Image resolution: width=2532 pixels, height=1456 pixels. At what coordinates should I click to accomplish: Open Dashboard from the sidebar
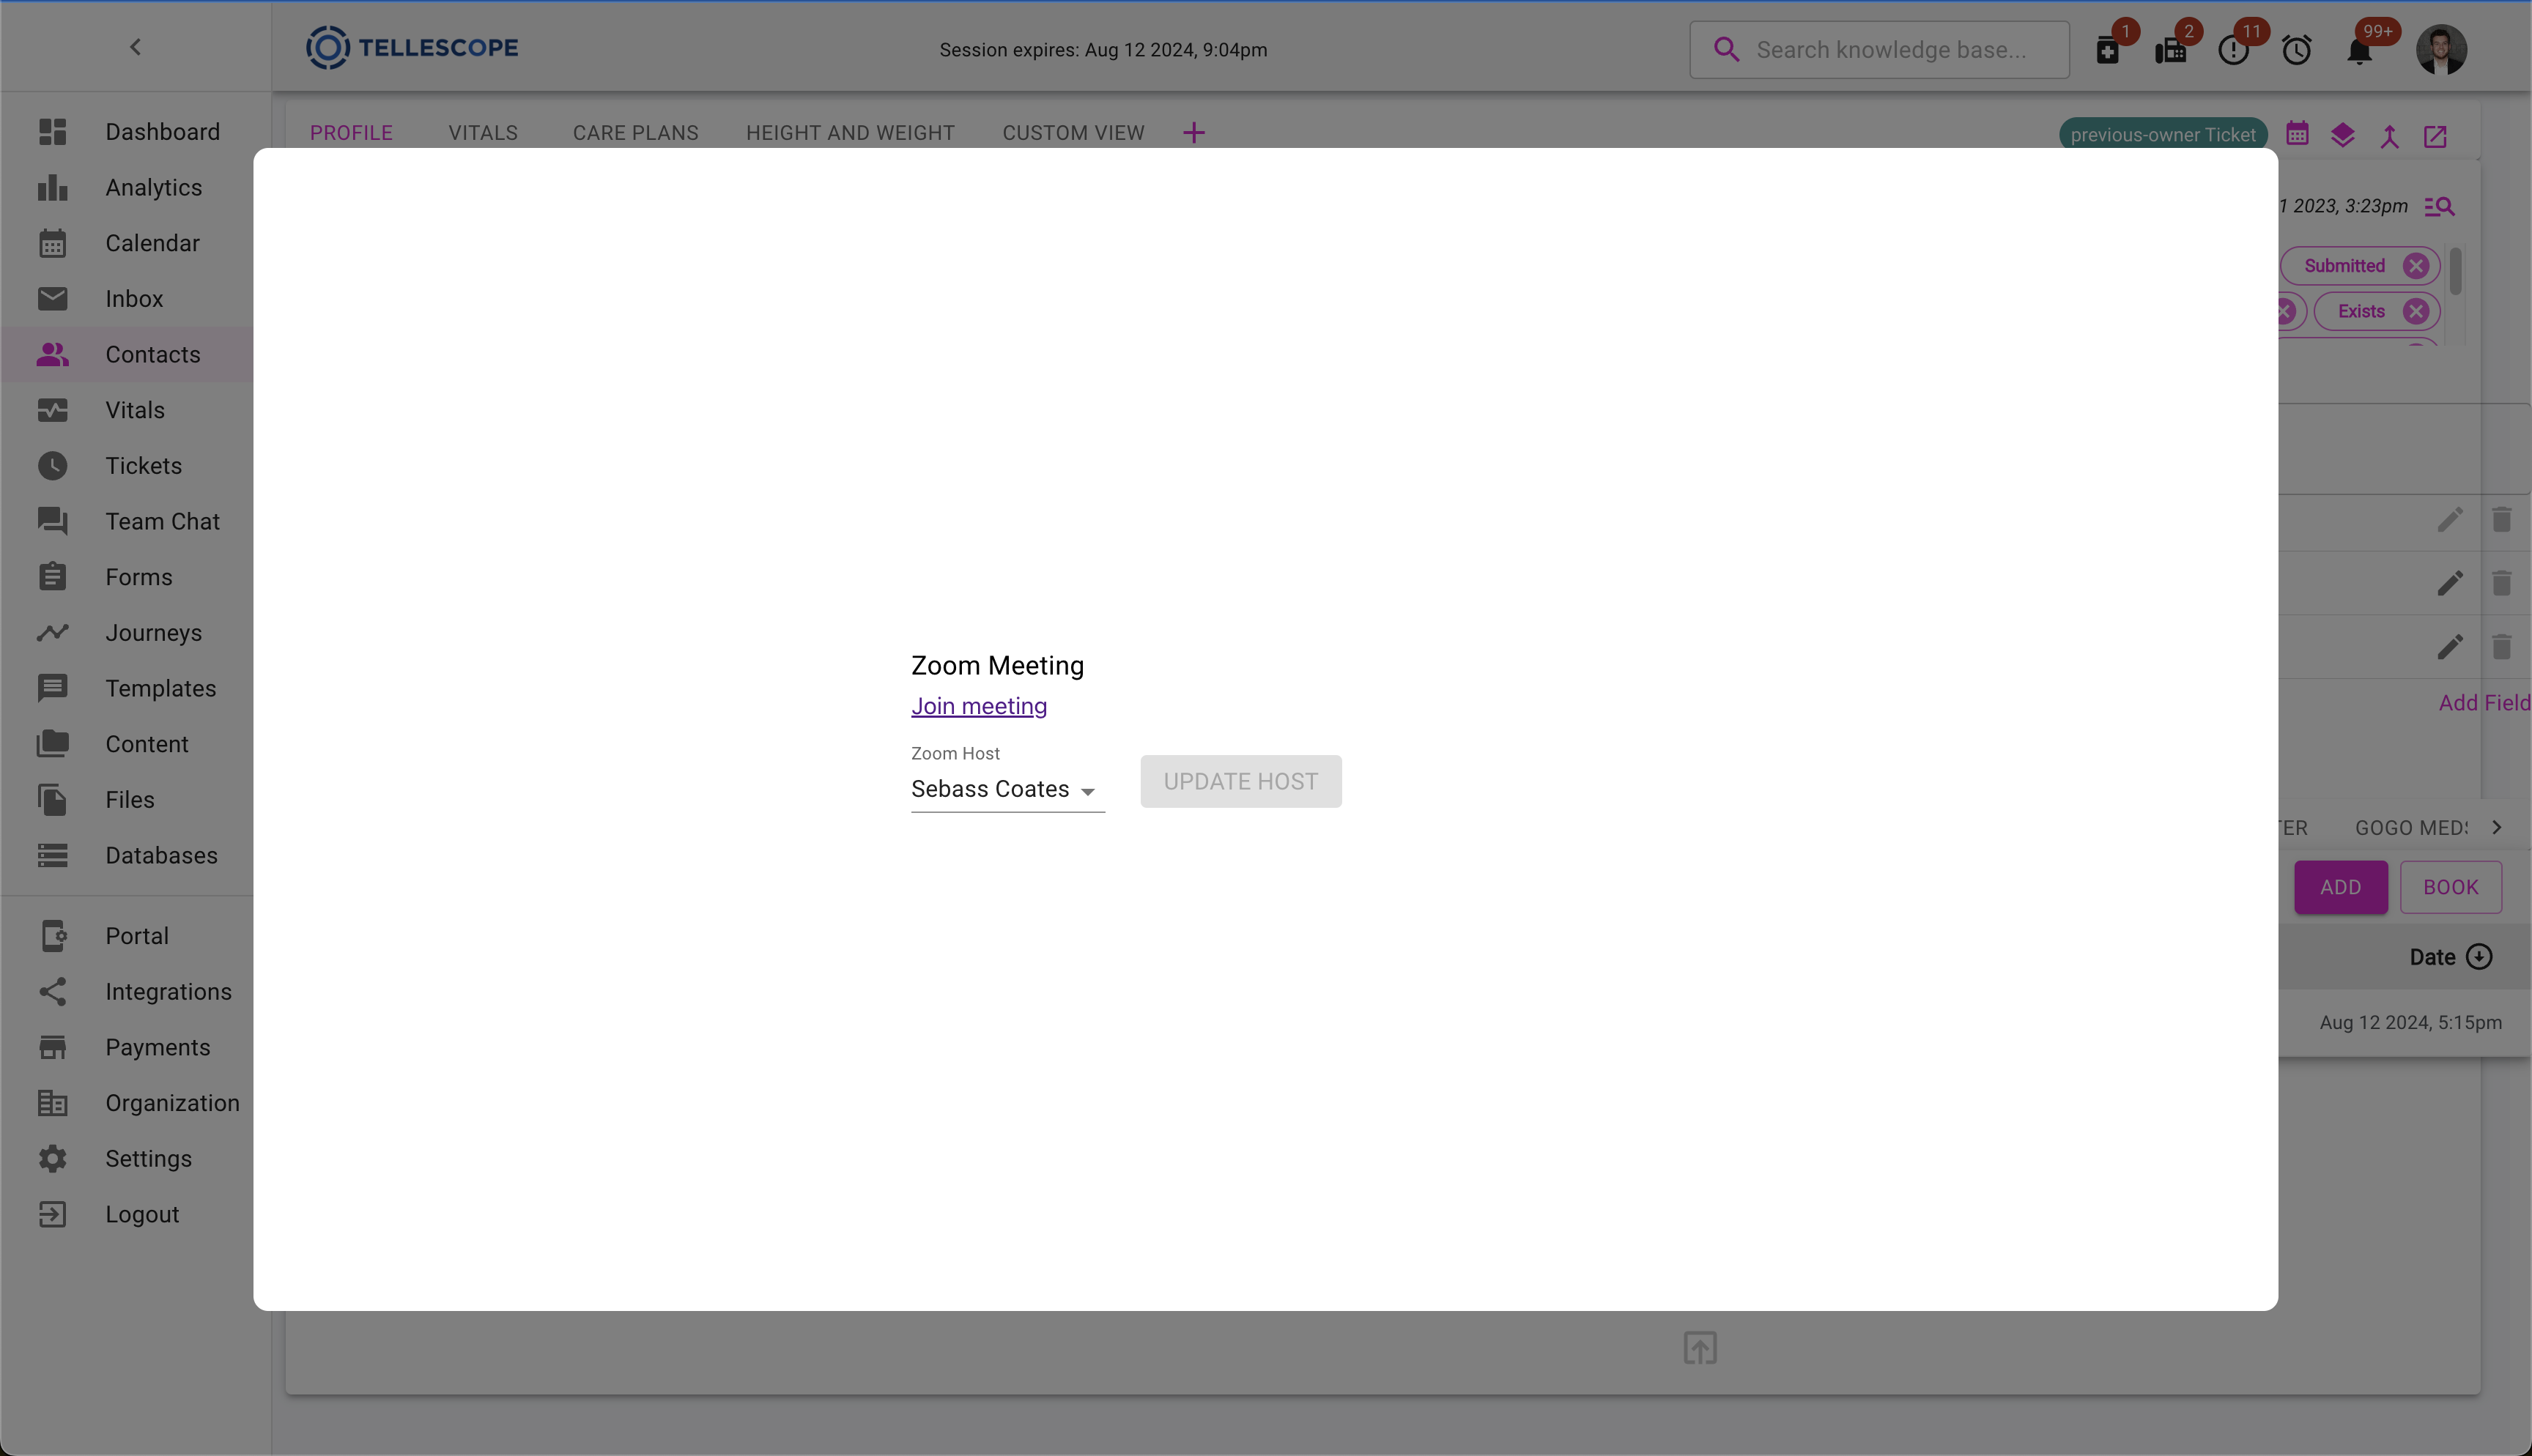pyautogui.click(x=136, y=131)
